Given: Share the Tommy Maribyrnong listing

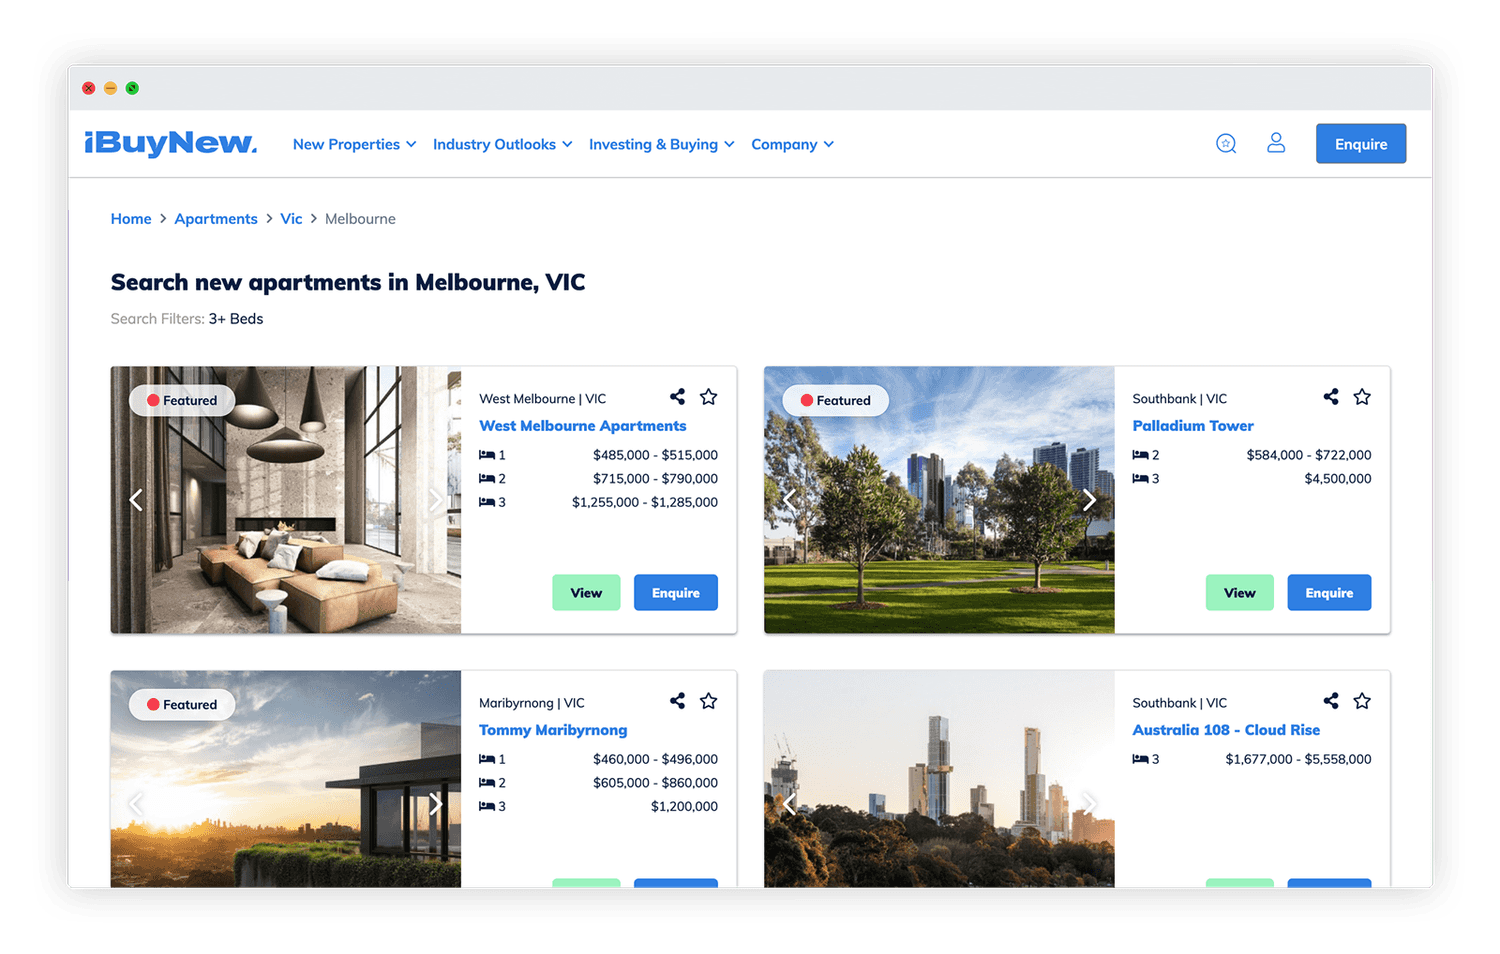Looking at the screenshot, I should click(677, 701).
